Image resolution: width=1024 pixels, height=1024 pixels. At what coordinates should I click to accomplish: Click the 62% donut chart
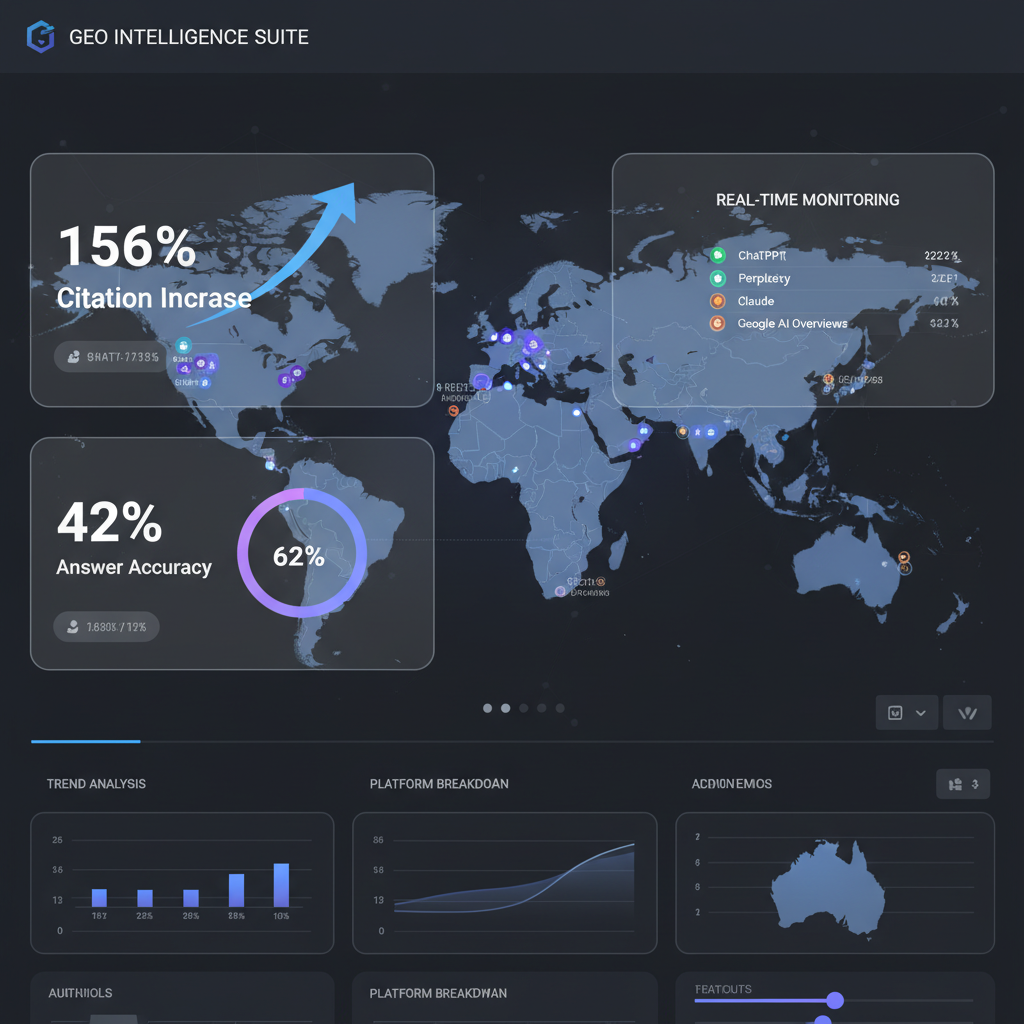point(298,553)
